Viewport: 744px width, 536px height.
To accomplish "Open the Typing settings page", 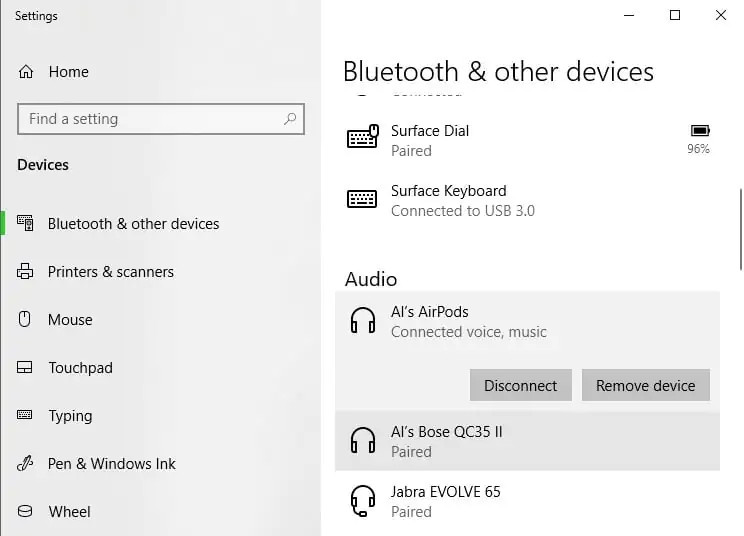I will point(70,416).
